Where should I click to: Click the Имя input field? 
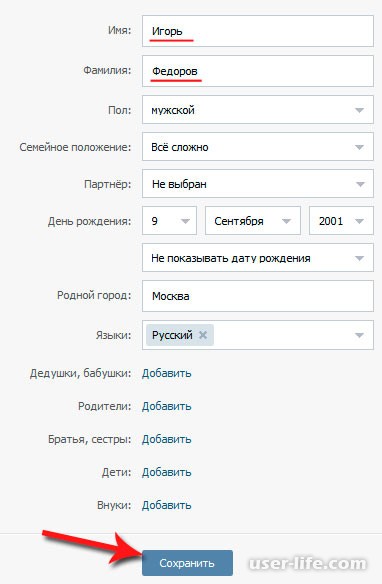(258, 31)
